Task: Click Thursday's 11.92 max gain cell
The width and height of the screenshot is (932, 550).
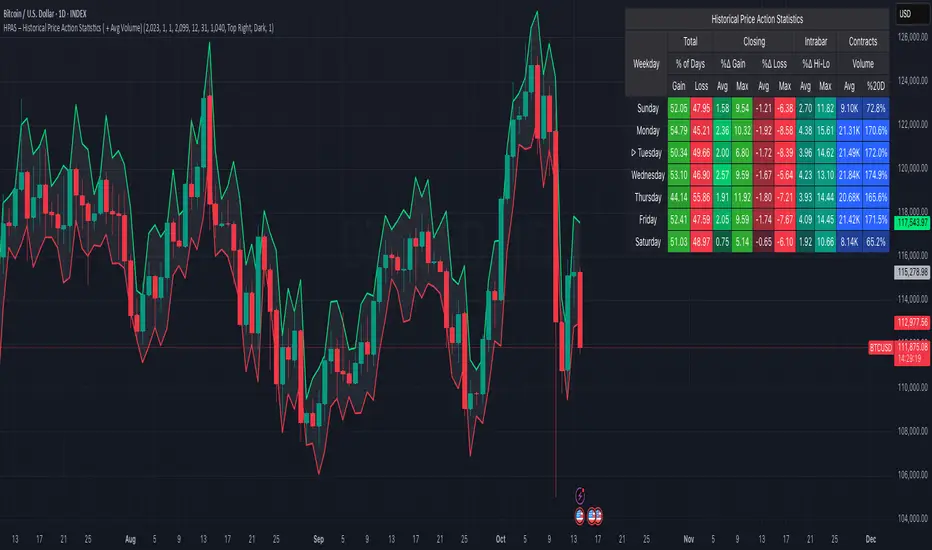Action: click(742, 197)
